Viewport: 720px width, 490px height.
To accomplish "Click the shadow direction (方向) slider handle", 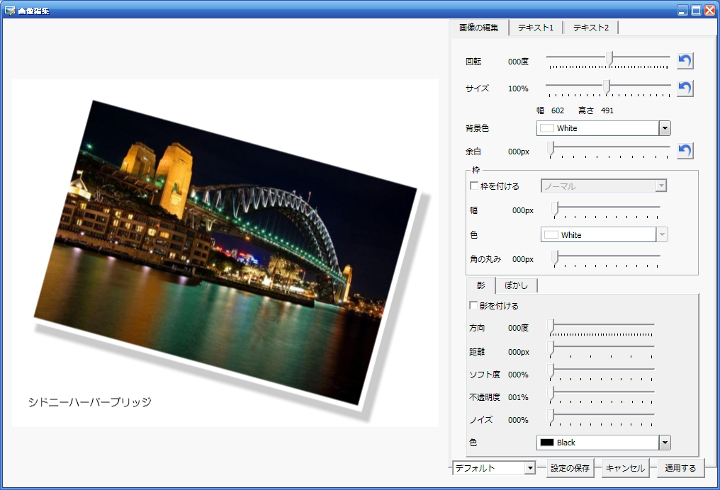I will pyautogui.click(x=551, y=327).
